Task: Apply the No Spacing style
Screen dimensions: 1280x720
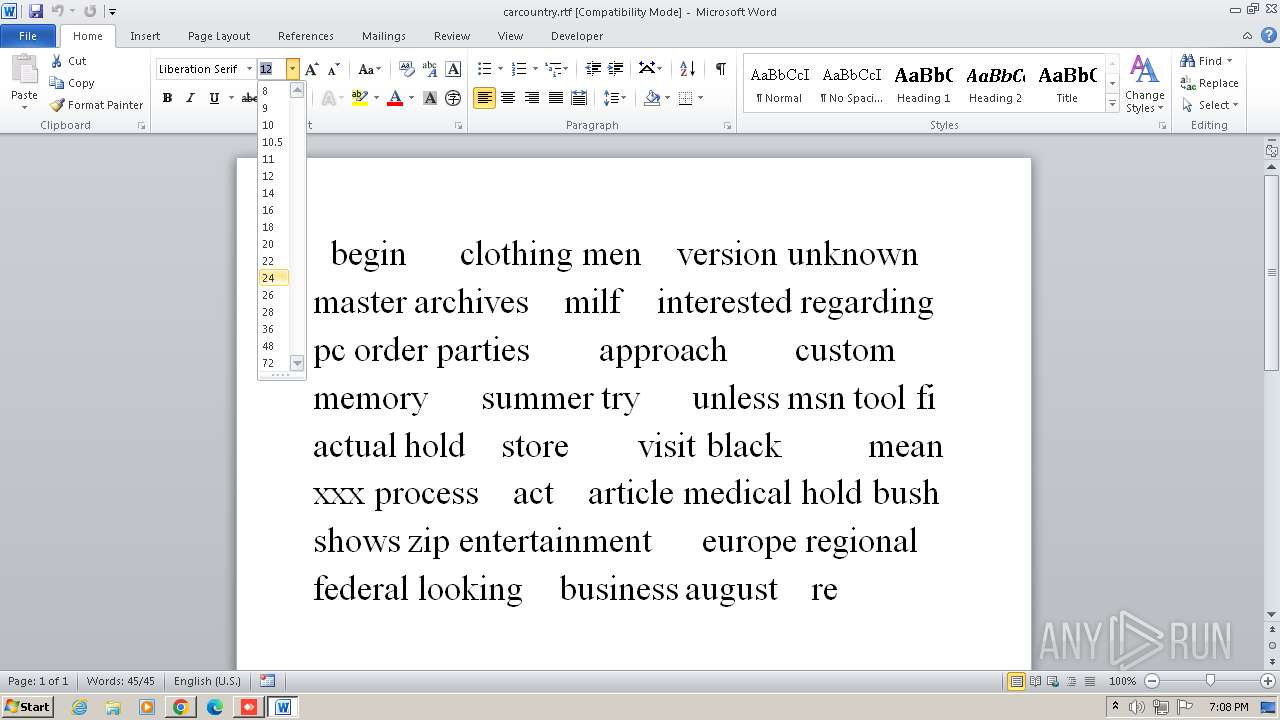Action: pyautogui.click(x=851, y=84)
